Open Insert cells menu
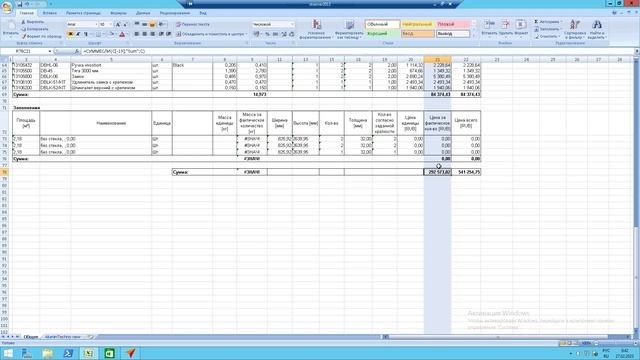Screen dimensions: 640x360 coord(489,29)
